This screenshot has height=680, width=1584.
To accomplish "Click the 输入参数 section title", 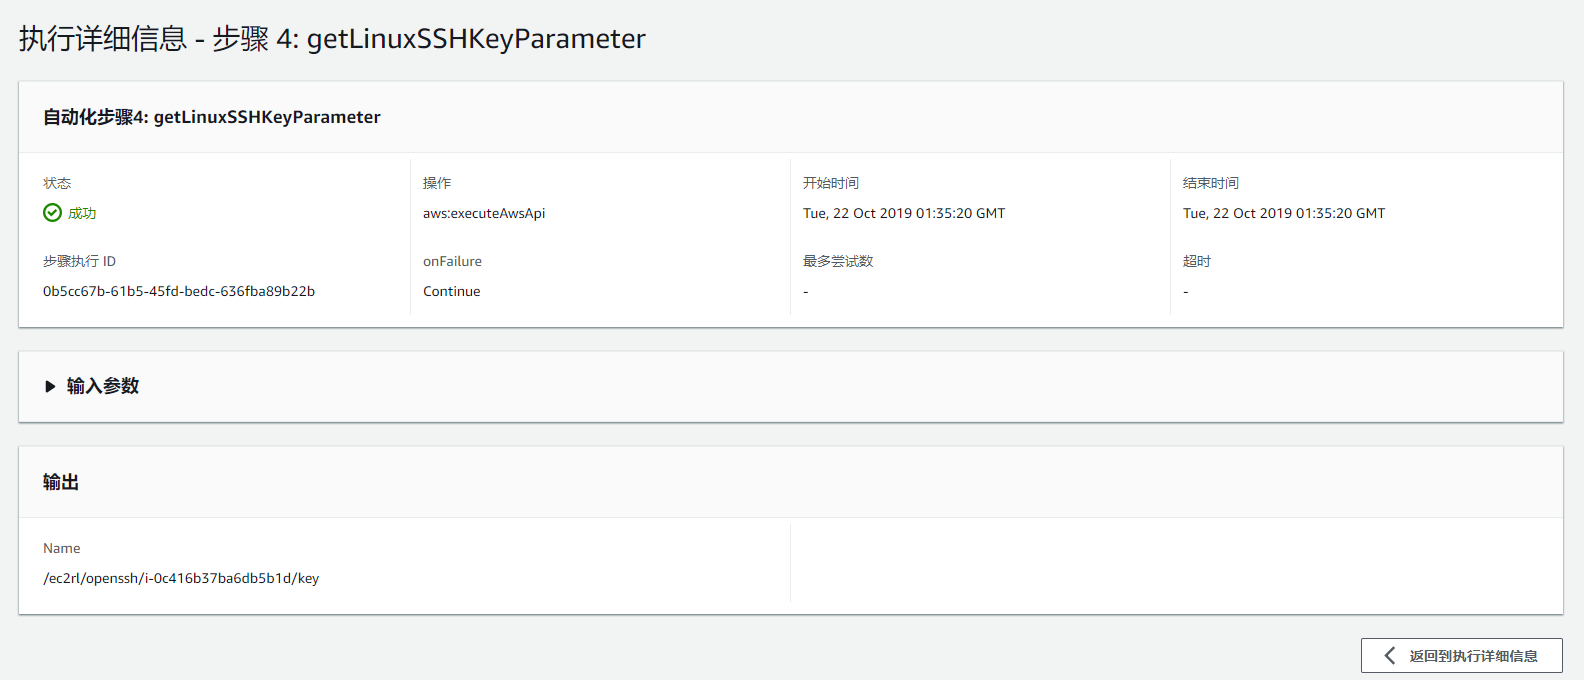I will [103, 387].
